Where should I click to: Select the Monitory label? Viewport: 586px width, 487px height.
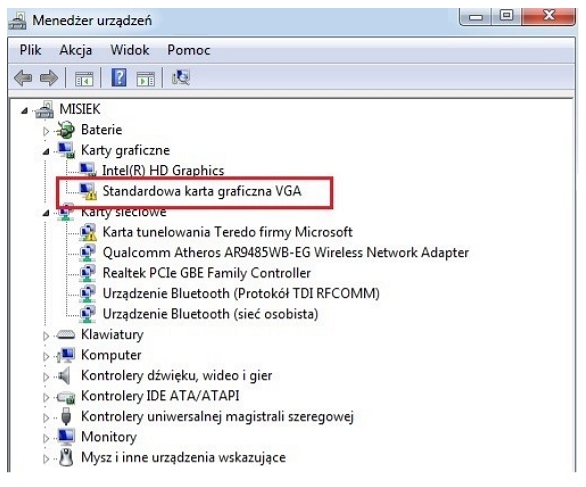[109, 437]
